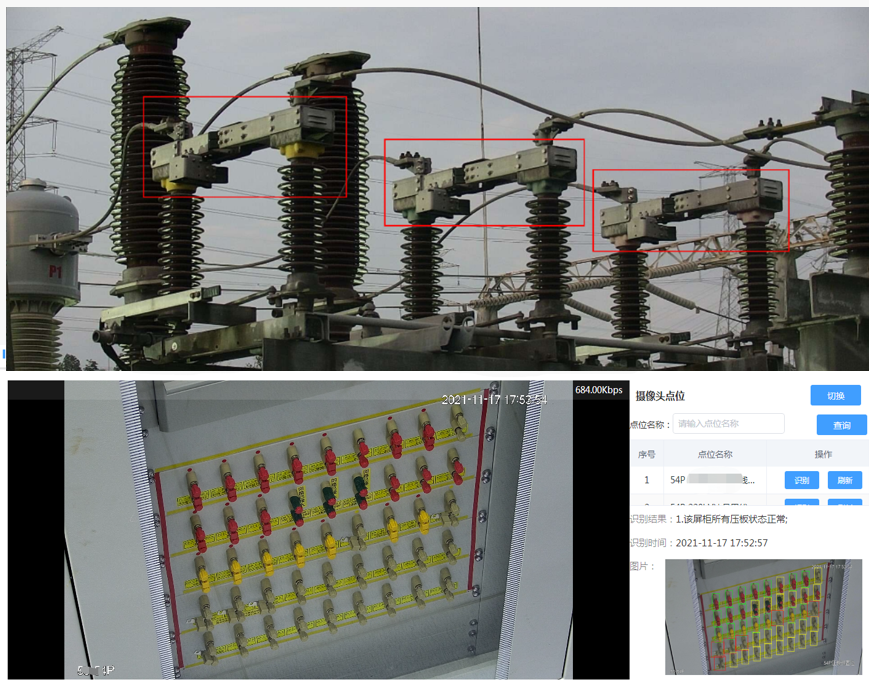Click 刷新 for point row 1

click(x=845, y=480)
